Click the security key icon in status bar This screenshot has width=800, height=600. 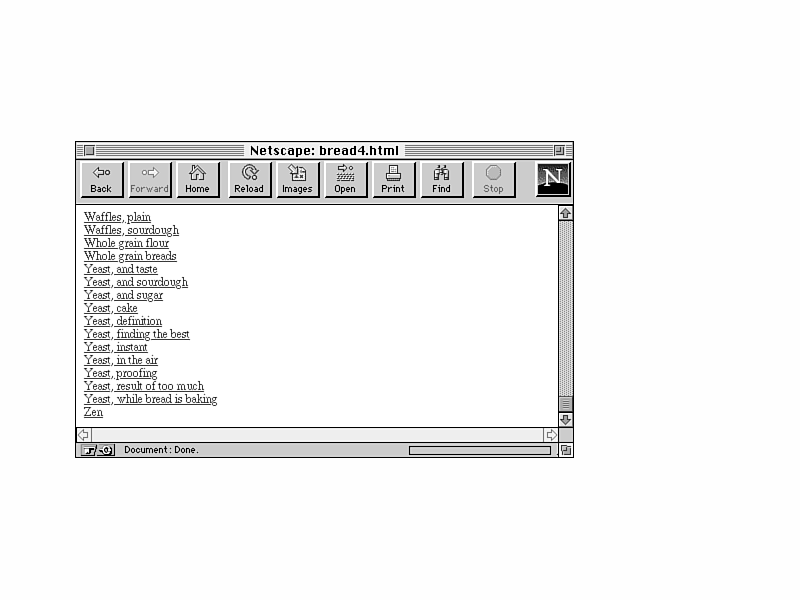coord(98,450)
